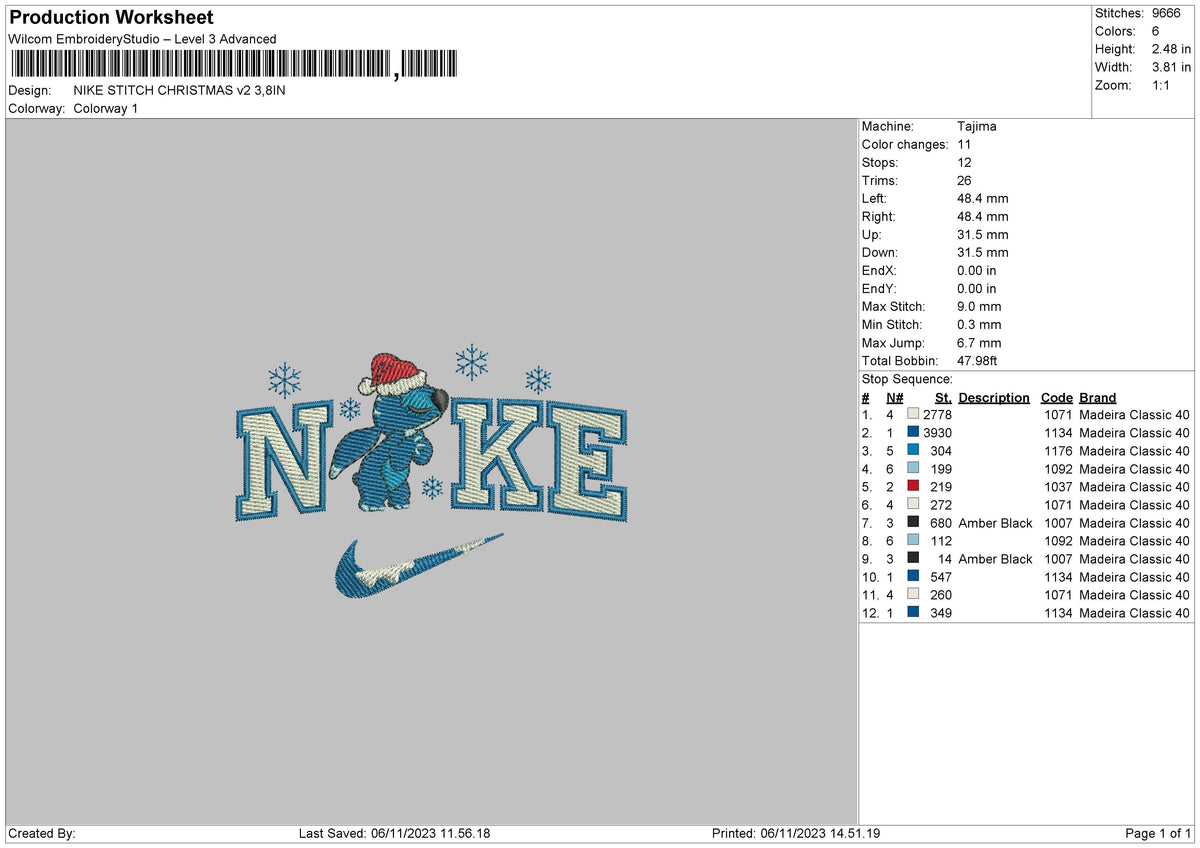Image resolution: width=1200 pixels, height=848 pixels.
Task: Select the 'Max Stitch:' value 9.0 mm
Action: (979, 306)
